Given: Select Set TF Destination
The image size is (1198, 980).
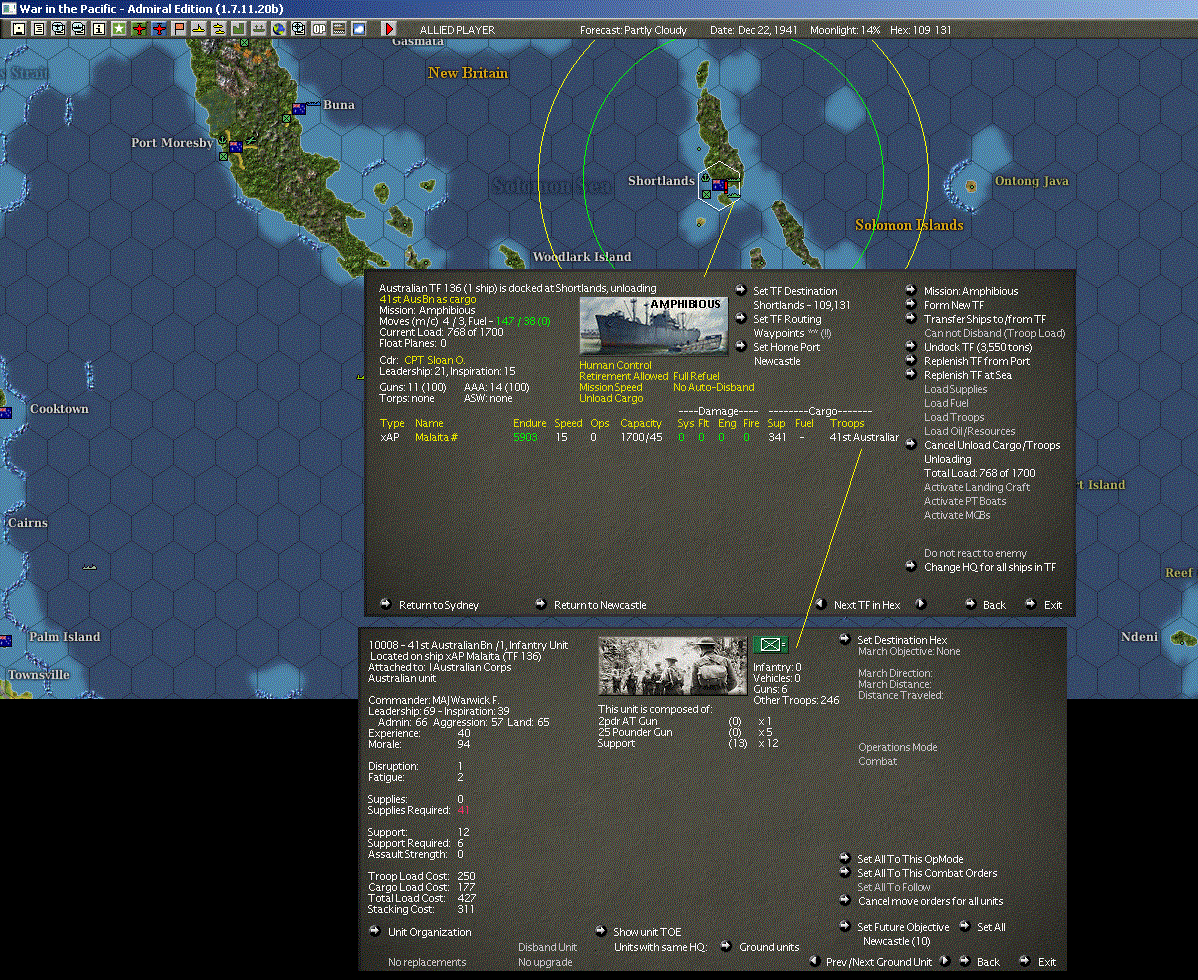Looking at the screenshot, I should point(795,291).
